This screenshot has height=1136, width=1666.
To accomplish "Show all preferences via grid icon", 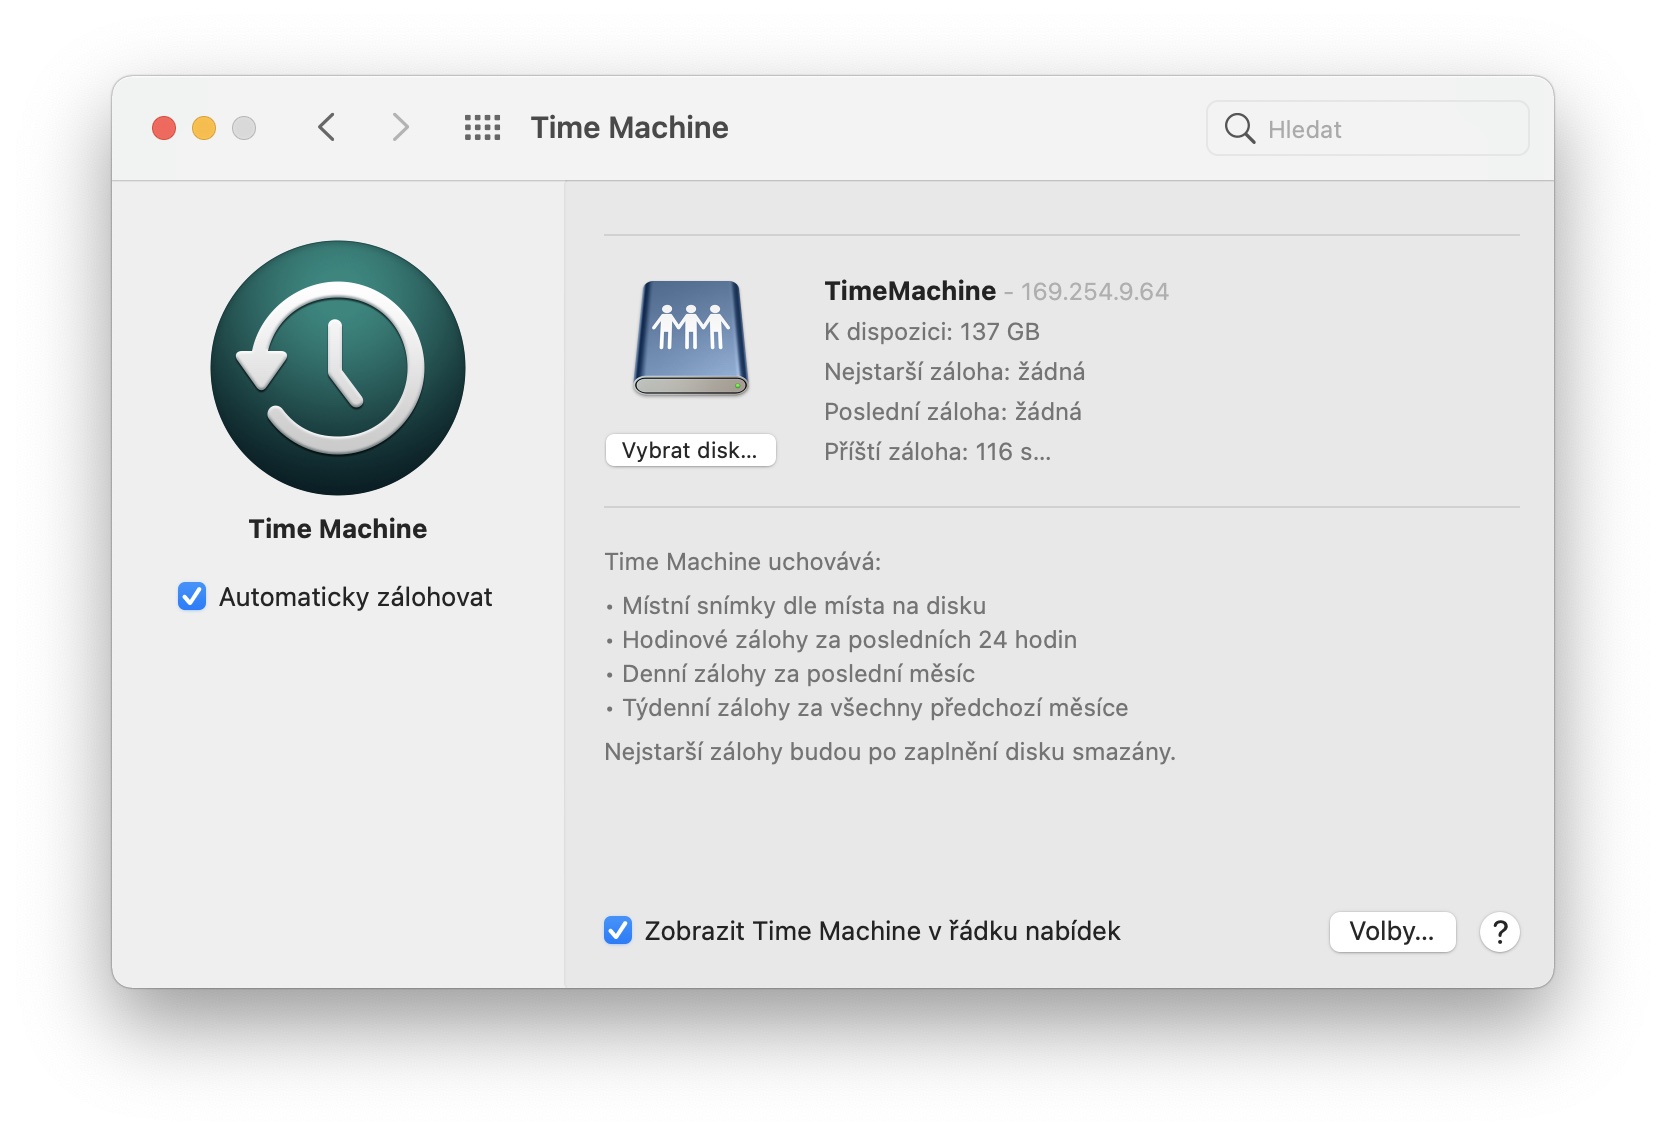I will [482, 128].
